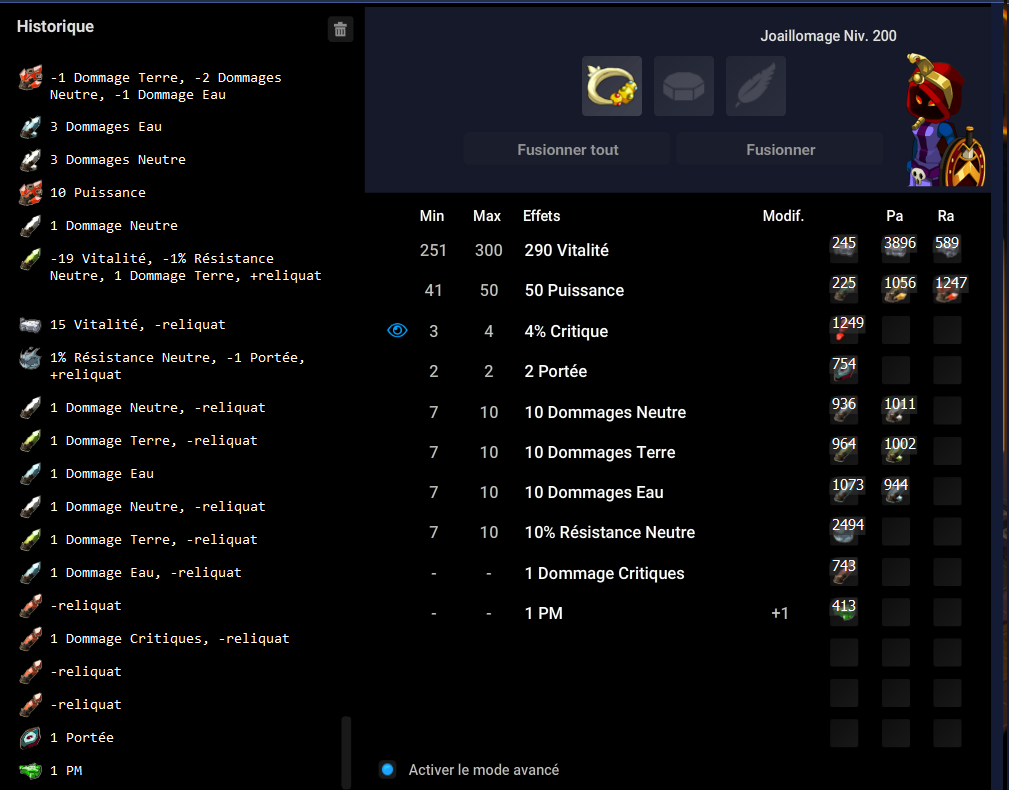Viewport: 1009px width, 790px height.
Task: Click the green rune icon beside '1 PM' history
Action: click(x=30, y=770)
